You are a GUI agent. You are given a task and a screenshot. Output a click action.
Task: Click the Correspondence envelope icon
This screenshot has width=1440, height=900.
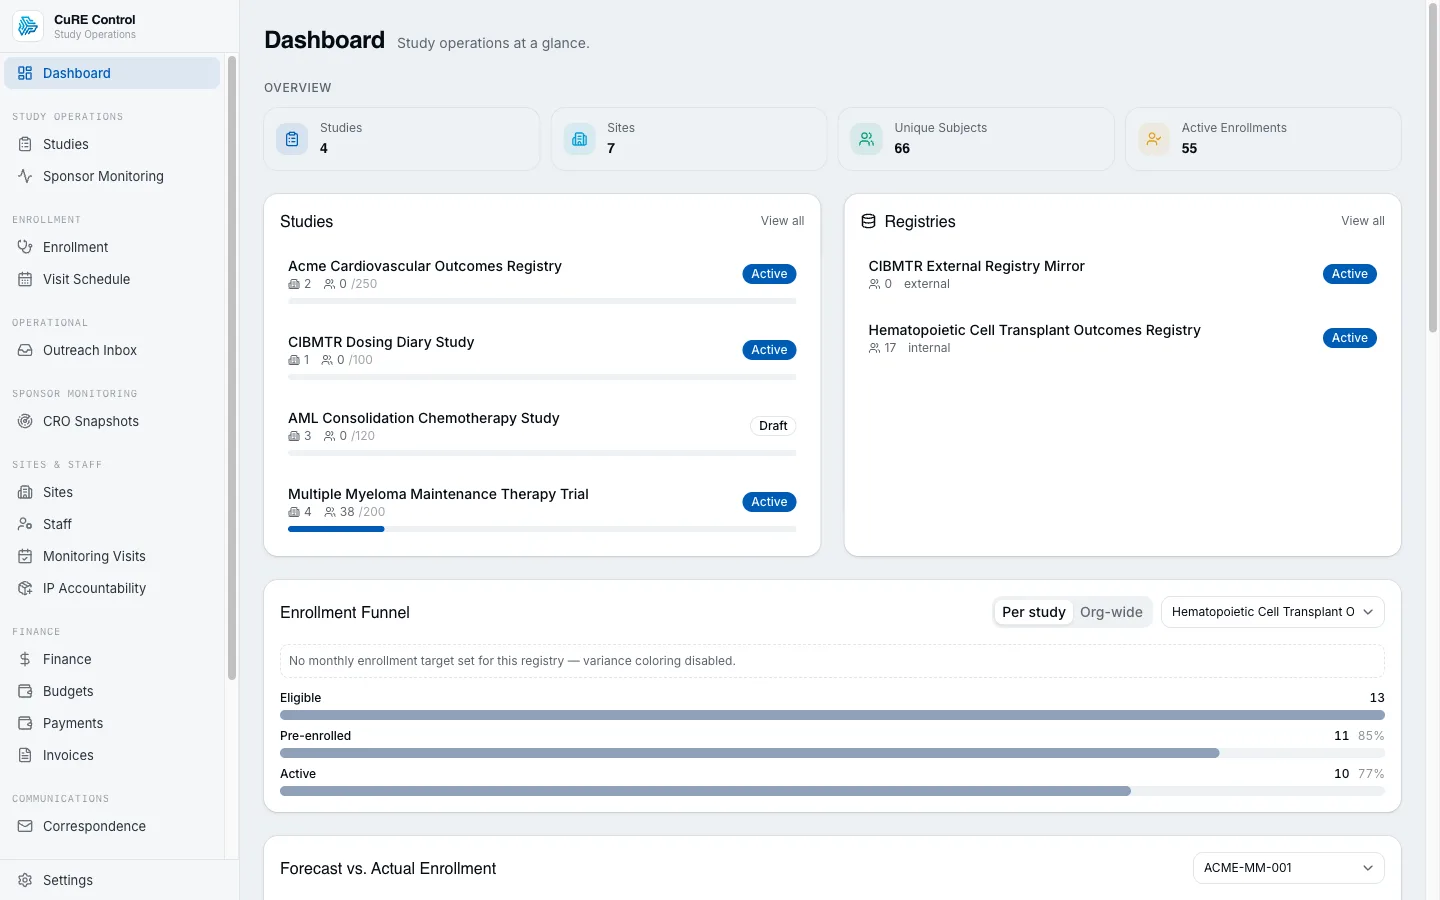coord(25,826)
